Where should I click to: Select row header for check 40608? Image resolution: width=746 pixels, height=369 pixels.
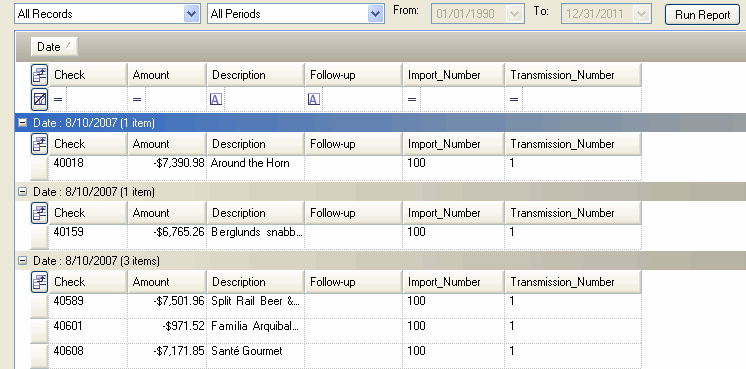[39, 356]
